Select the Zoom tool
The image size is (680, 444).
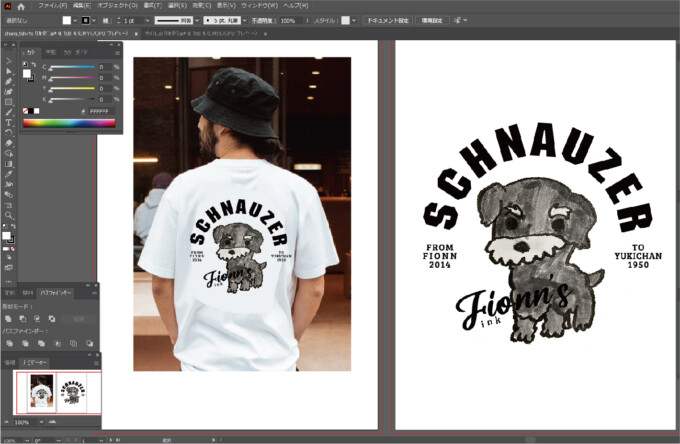point(8,215)
